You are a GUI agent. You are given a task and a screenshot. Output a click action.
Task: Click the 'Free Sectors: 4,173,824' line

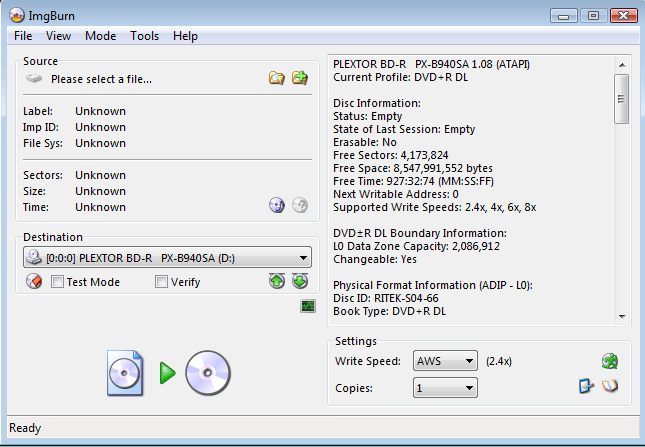point(390,155)
